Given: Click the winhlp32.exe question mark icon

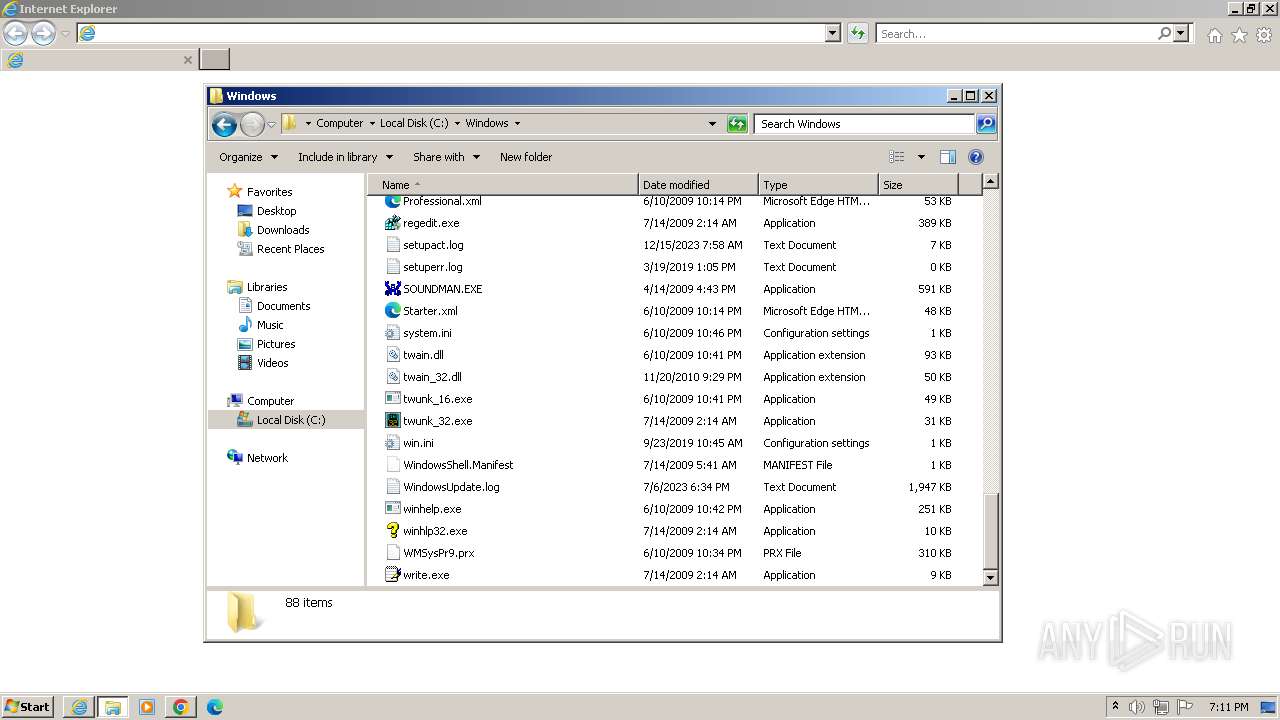Looking at the screenshot, I should click(x=393, y=531).
